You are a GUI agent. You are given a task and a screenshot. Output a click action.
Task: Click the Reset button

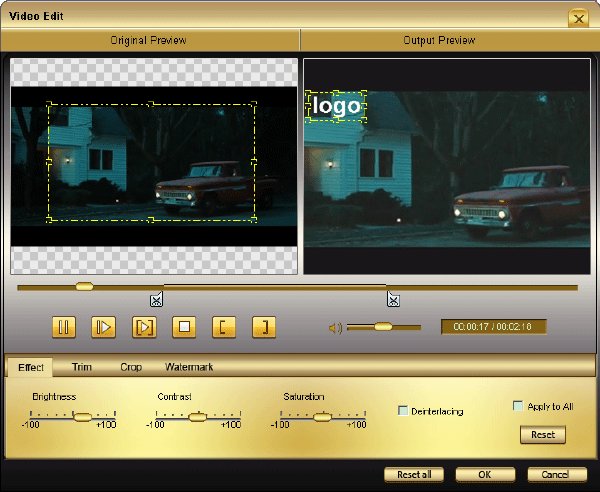coord(543,435)
